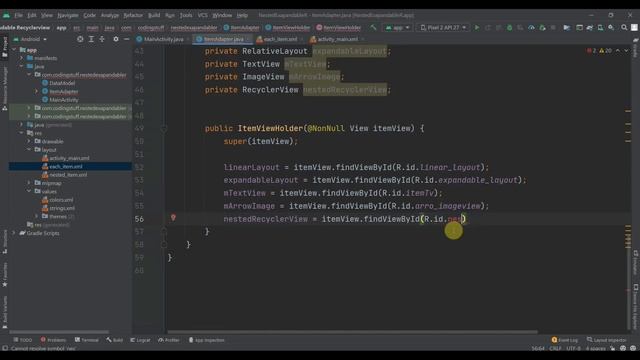Open the Profiler tool window
Viewport: 640px width, 360px height.
pyautogui.click(x=169, y=340)
